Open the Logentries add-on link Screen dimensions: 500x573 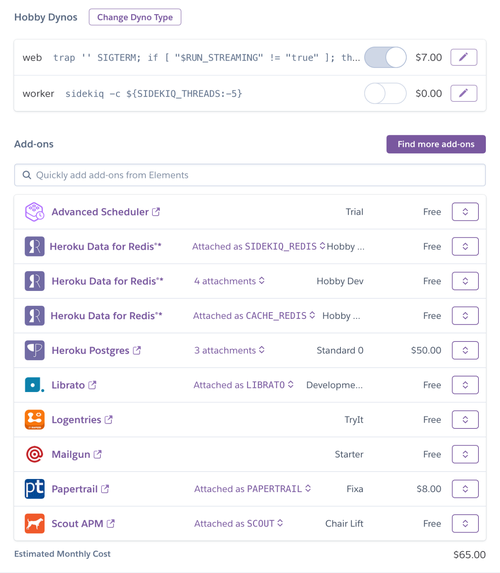pos(76,420)
